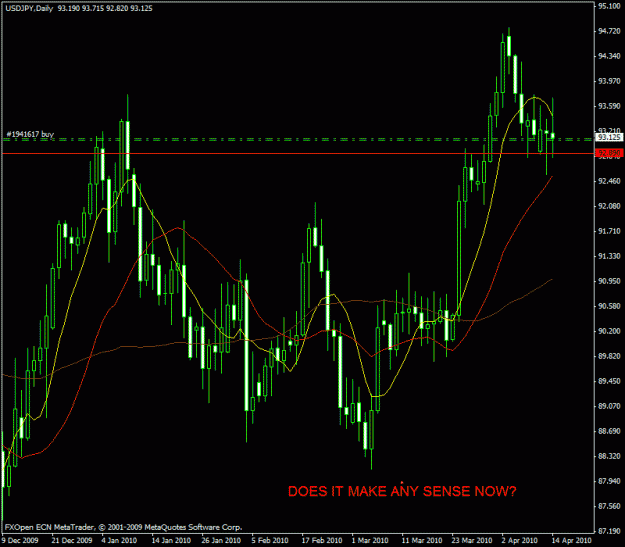The width and height of the screenshot is (625, 547).
Task: Click the 92.460 price scale label
Action: 609,181
